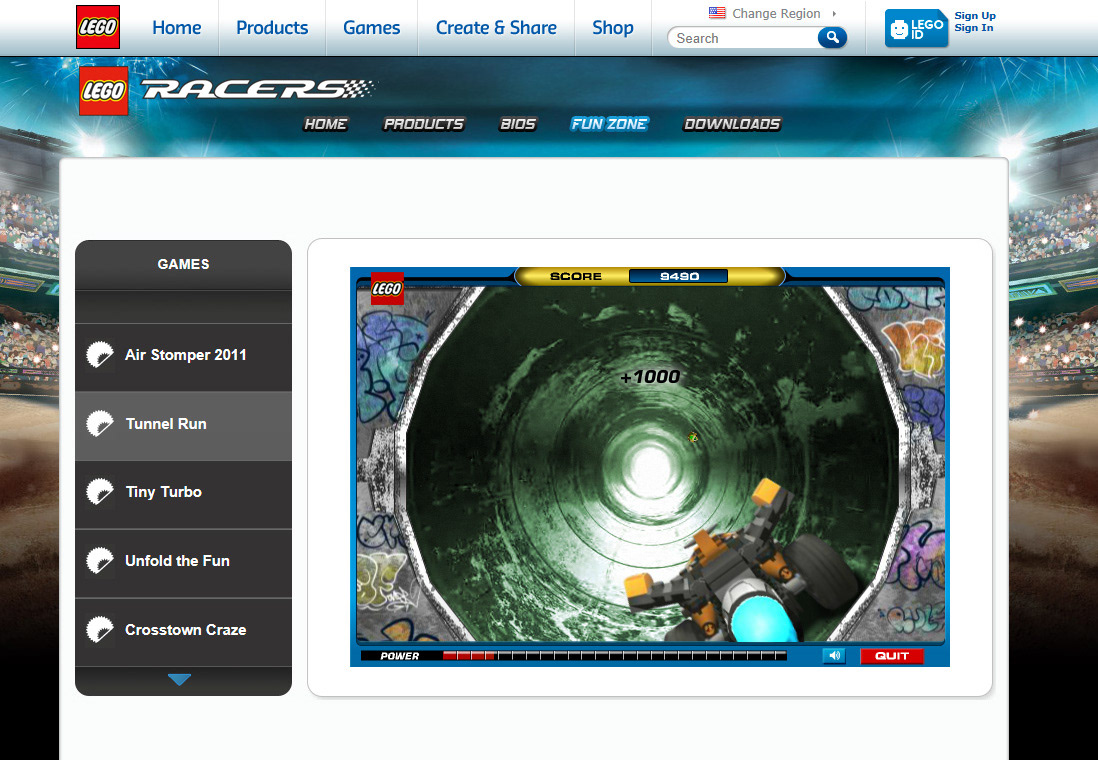
Task: Go to Racers BIOS tab
Action: 517,124
